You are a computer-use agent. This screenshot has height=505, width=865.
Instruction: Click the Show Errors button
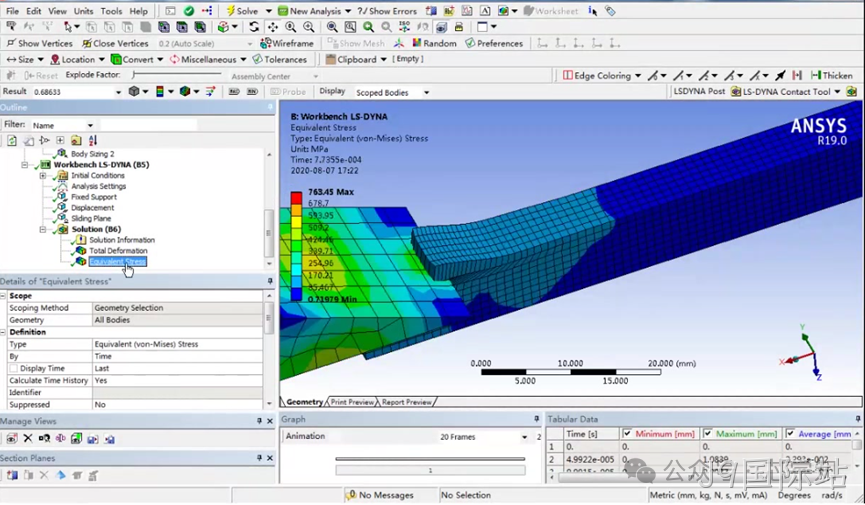coord(387,10)
